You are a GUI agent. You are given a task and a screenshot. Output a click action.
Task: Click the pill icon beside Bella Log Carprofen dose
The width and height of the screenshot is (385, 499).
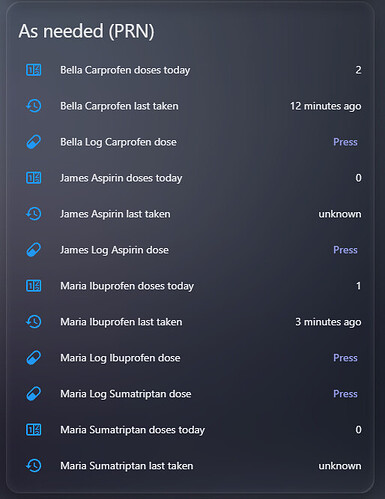[34, 142]
